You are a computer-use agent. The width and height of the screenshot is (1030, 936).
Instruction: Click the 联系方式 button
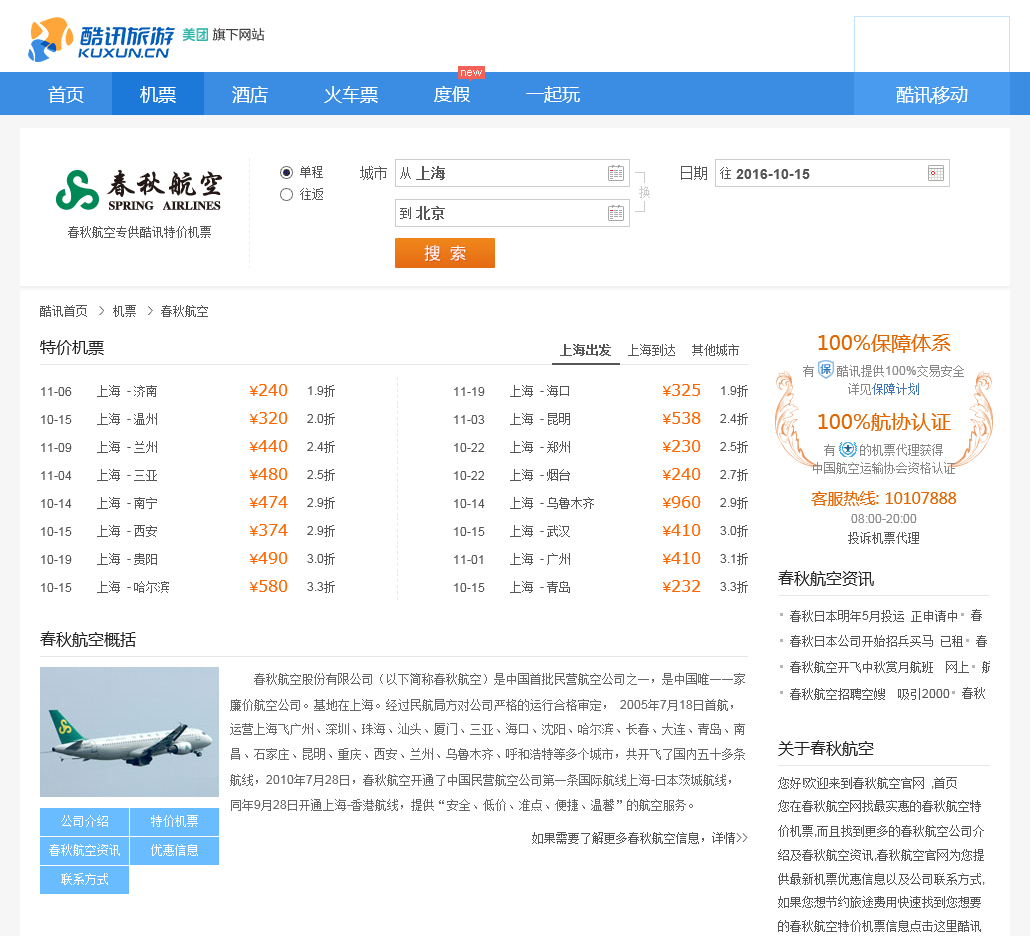click(84, 880)
